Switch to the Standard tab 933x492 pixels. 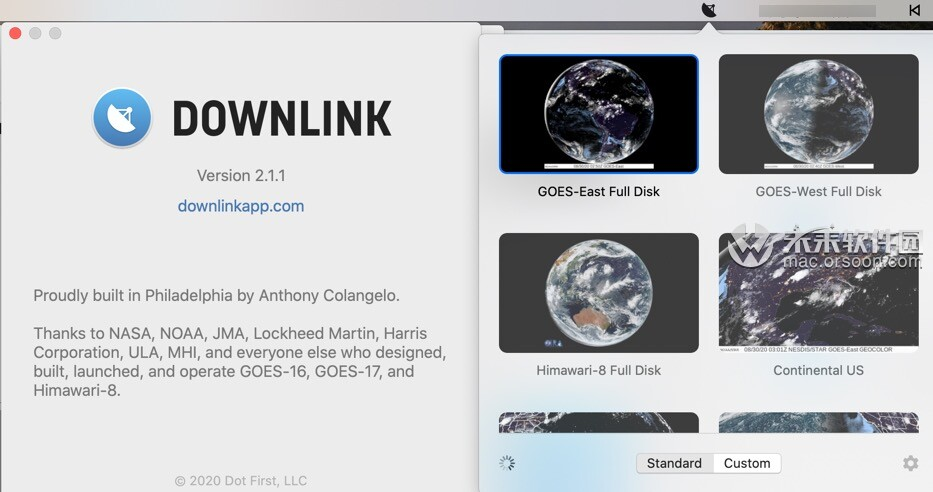674,463
